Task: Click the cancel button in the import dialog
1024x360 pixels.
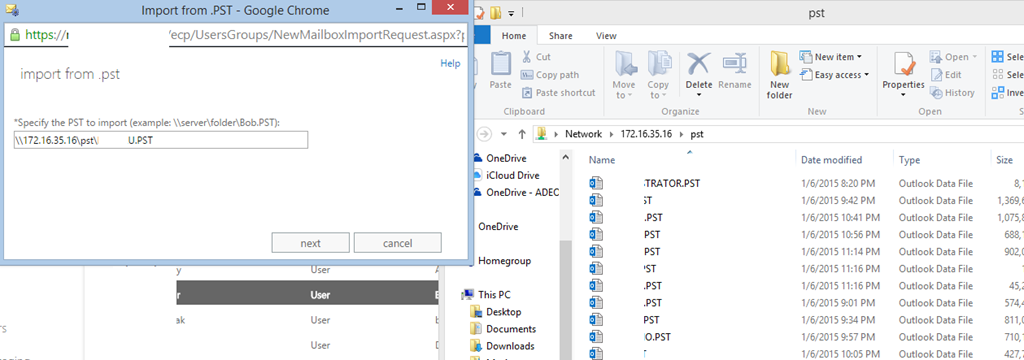Action: pyautogui.click(x=397, y=243)
